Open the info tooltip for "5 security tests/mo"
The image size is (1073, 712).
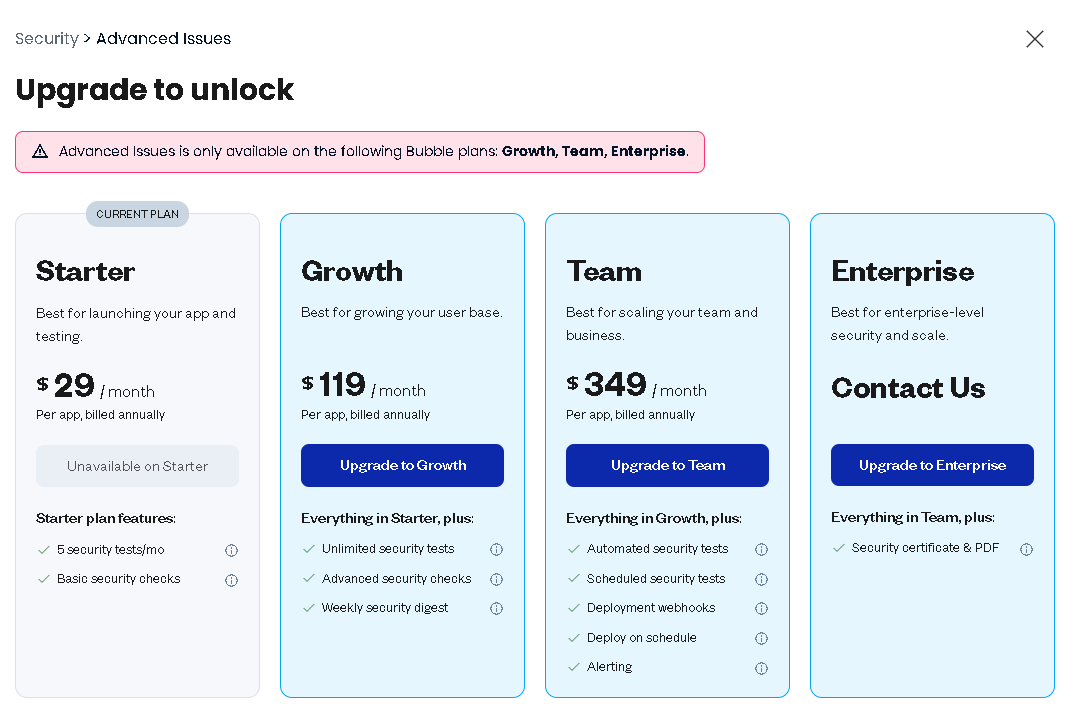[x=231, y=550]
